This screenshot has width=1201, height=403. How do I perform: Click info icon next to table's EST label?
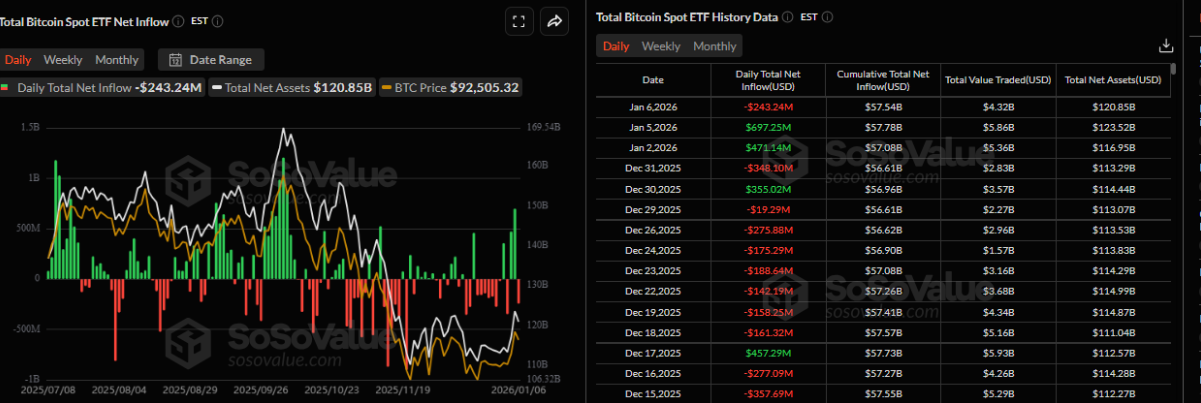pyautogui.click(x=827, y=17)
